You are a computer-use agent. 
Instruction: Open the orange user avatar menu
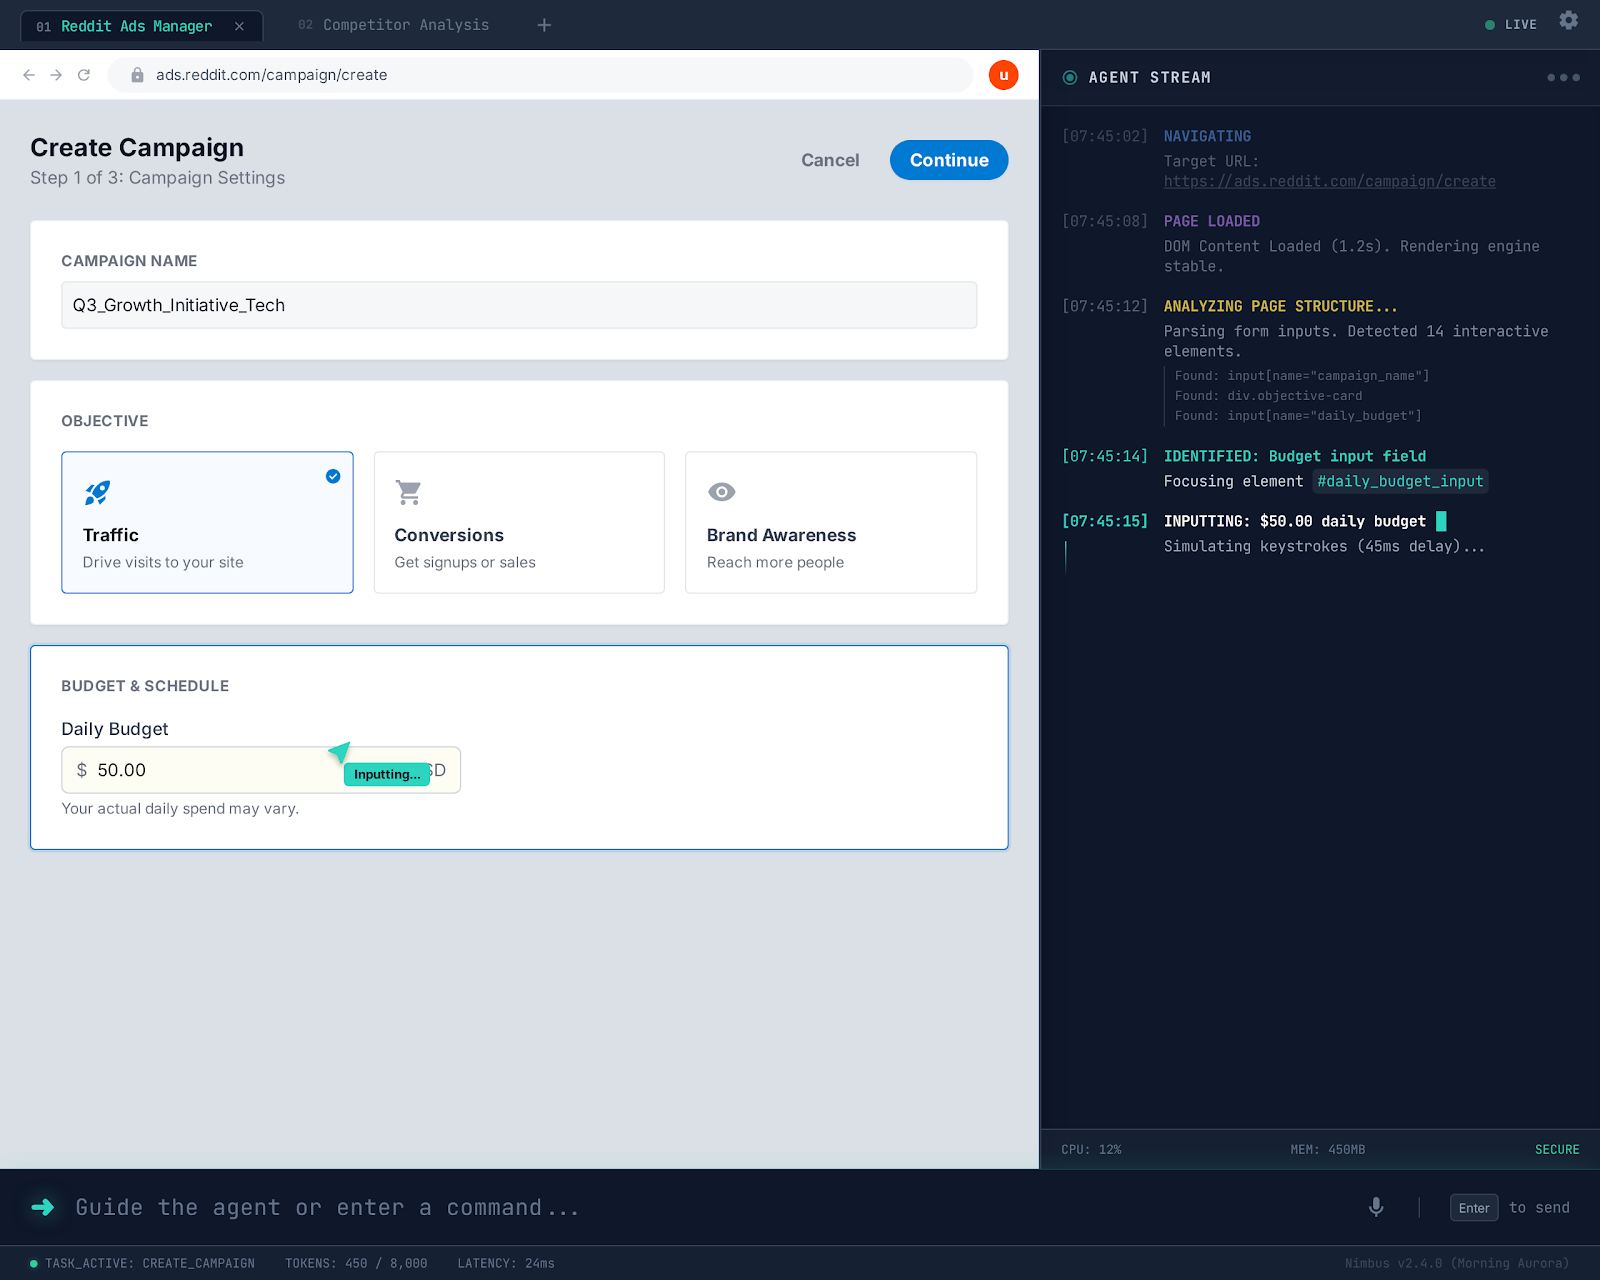1003,75
